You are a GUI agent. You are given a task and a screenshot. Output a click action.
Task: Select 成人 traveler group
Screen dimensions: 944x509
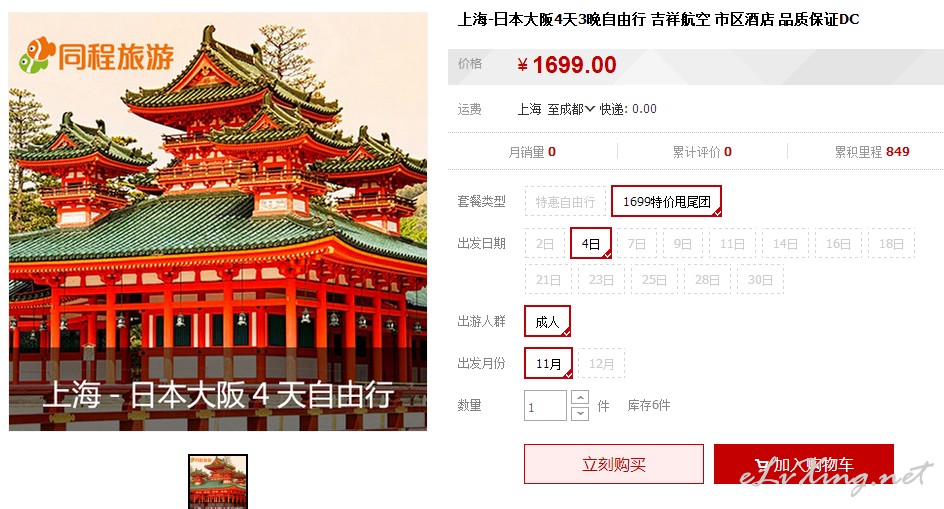[547, 322]
